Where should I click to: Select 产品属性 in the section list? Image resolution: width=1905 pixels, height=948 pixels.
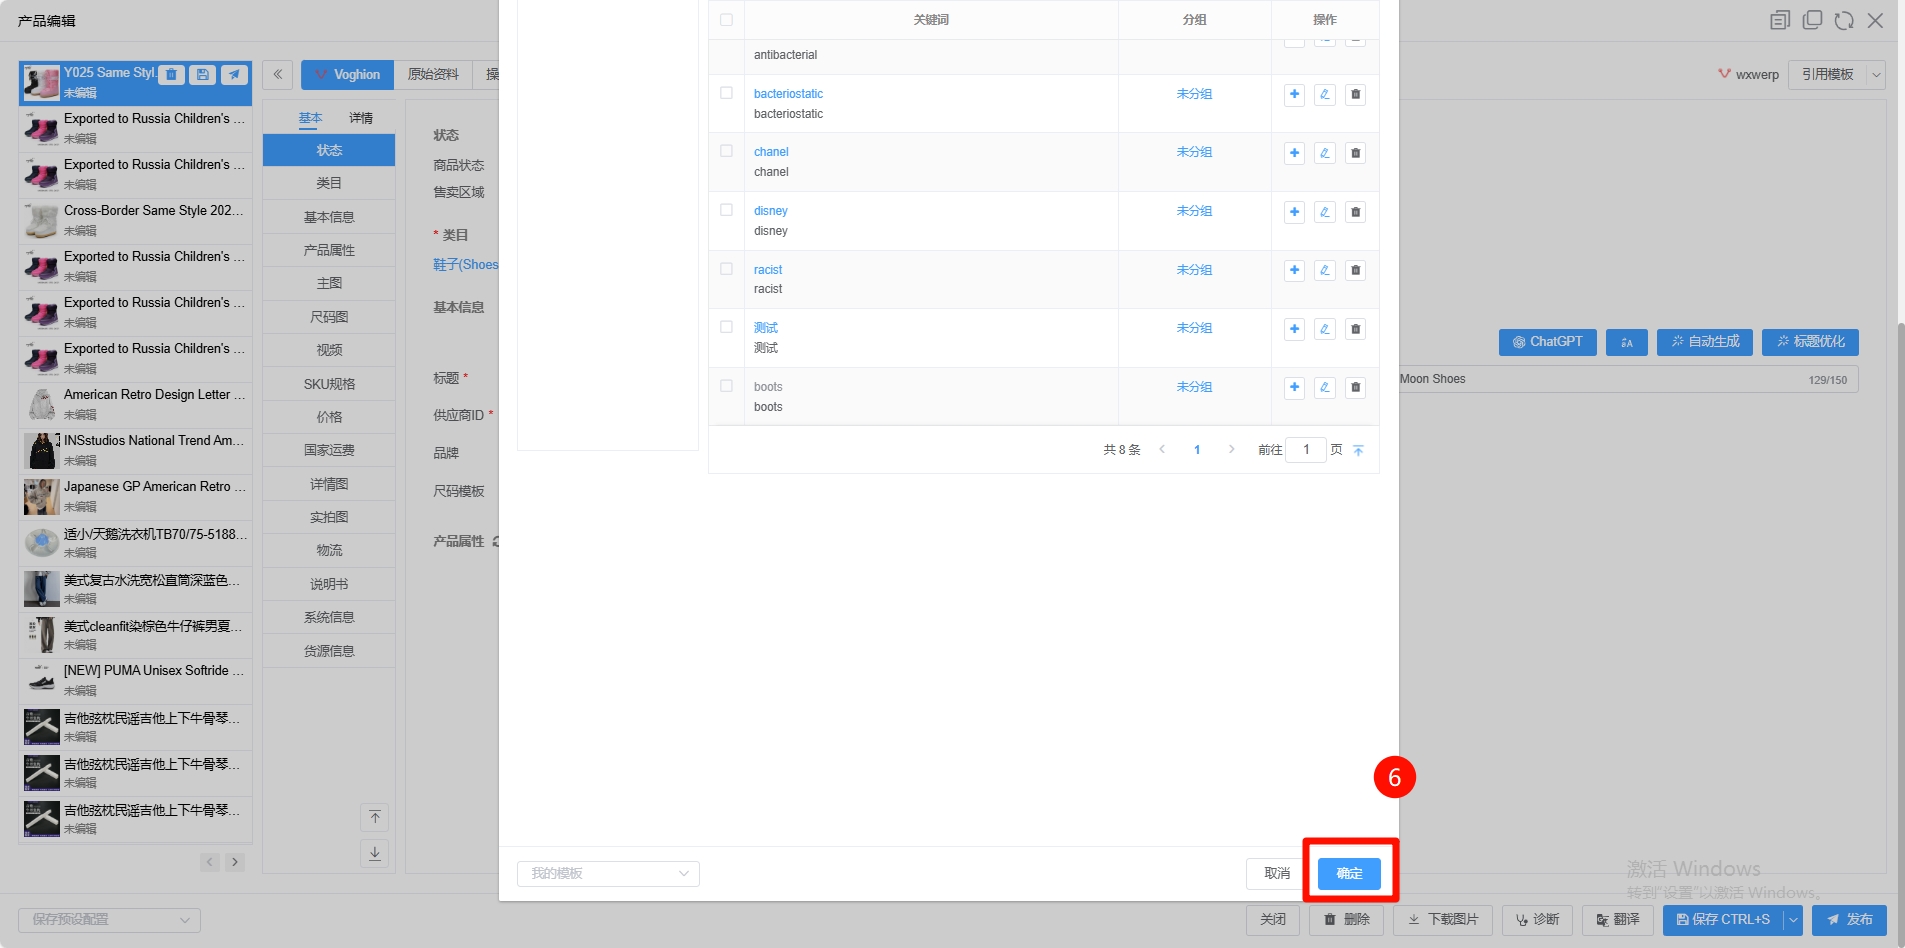point(329,250)
